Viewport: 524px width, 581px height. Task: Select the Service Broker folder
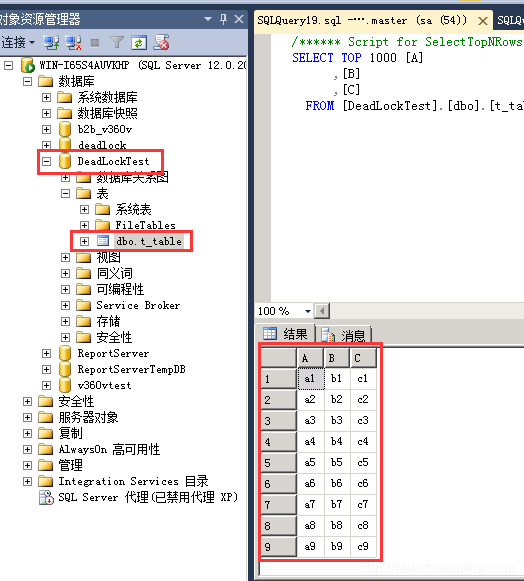tap(138, 305)
